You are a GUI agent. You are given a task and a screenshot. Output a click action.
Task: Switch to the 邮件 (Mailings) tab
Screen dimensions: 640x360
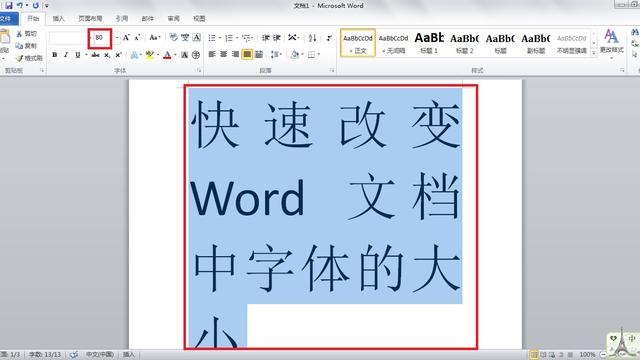click(x=147, y=18)
